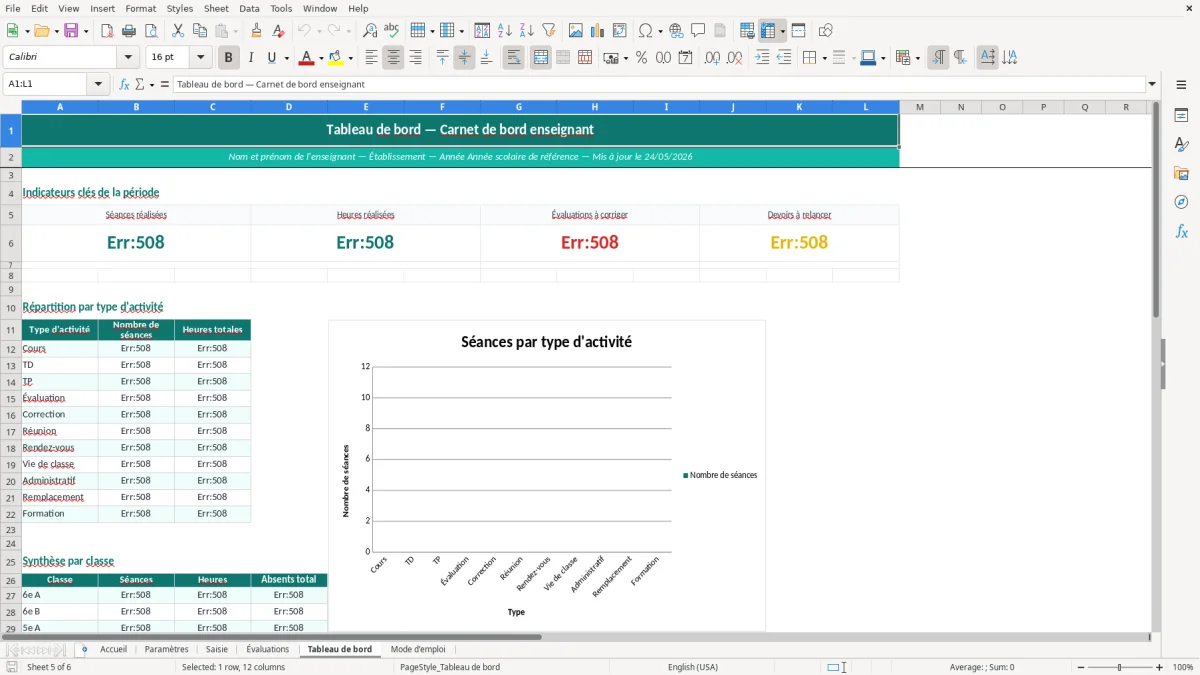This screenshot has width=1200, height=675.
Task: Open the Format menu
Action: coord(141,8)
